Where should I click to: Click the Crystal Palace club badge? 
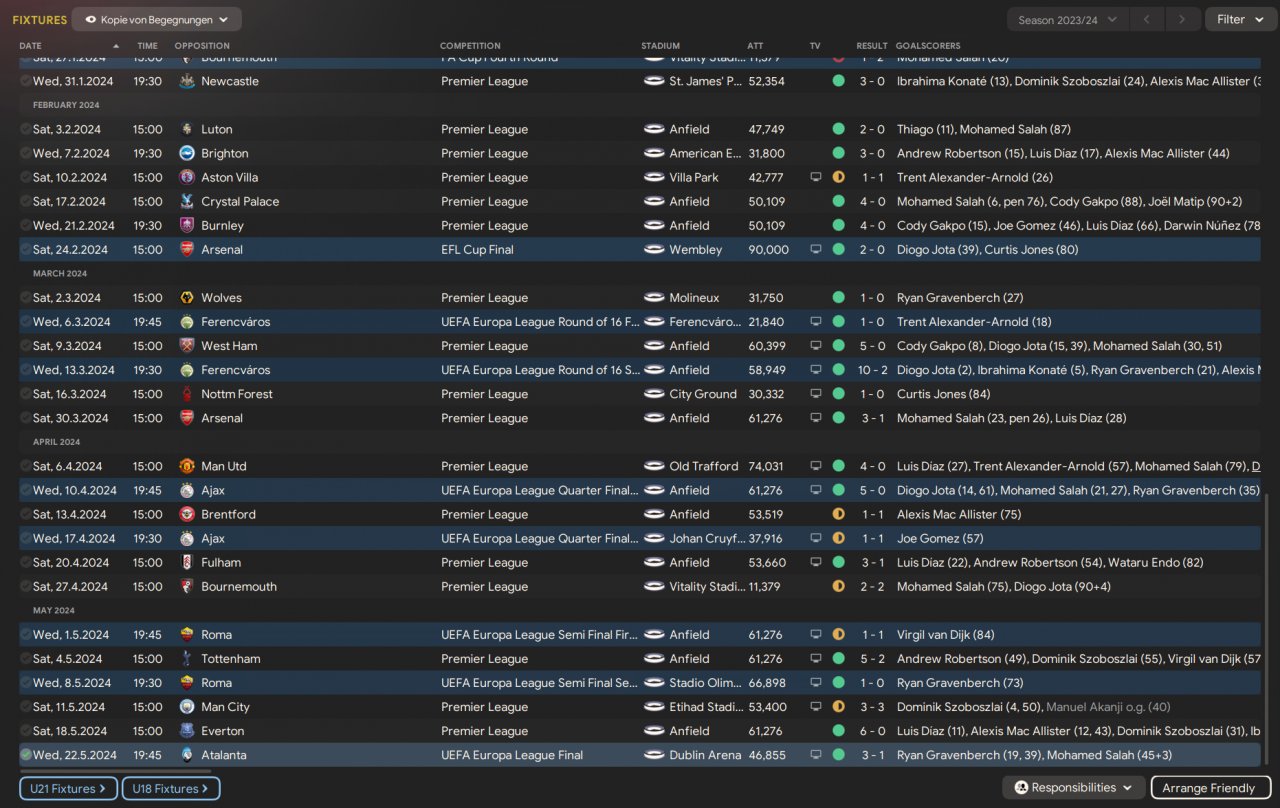tap(186, 201)
